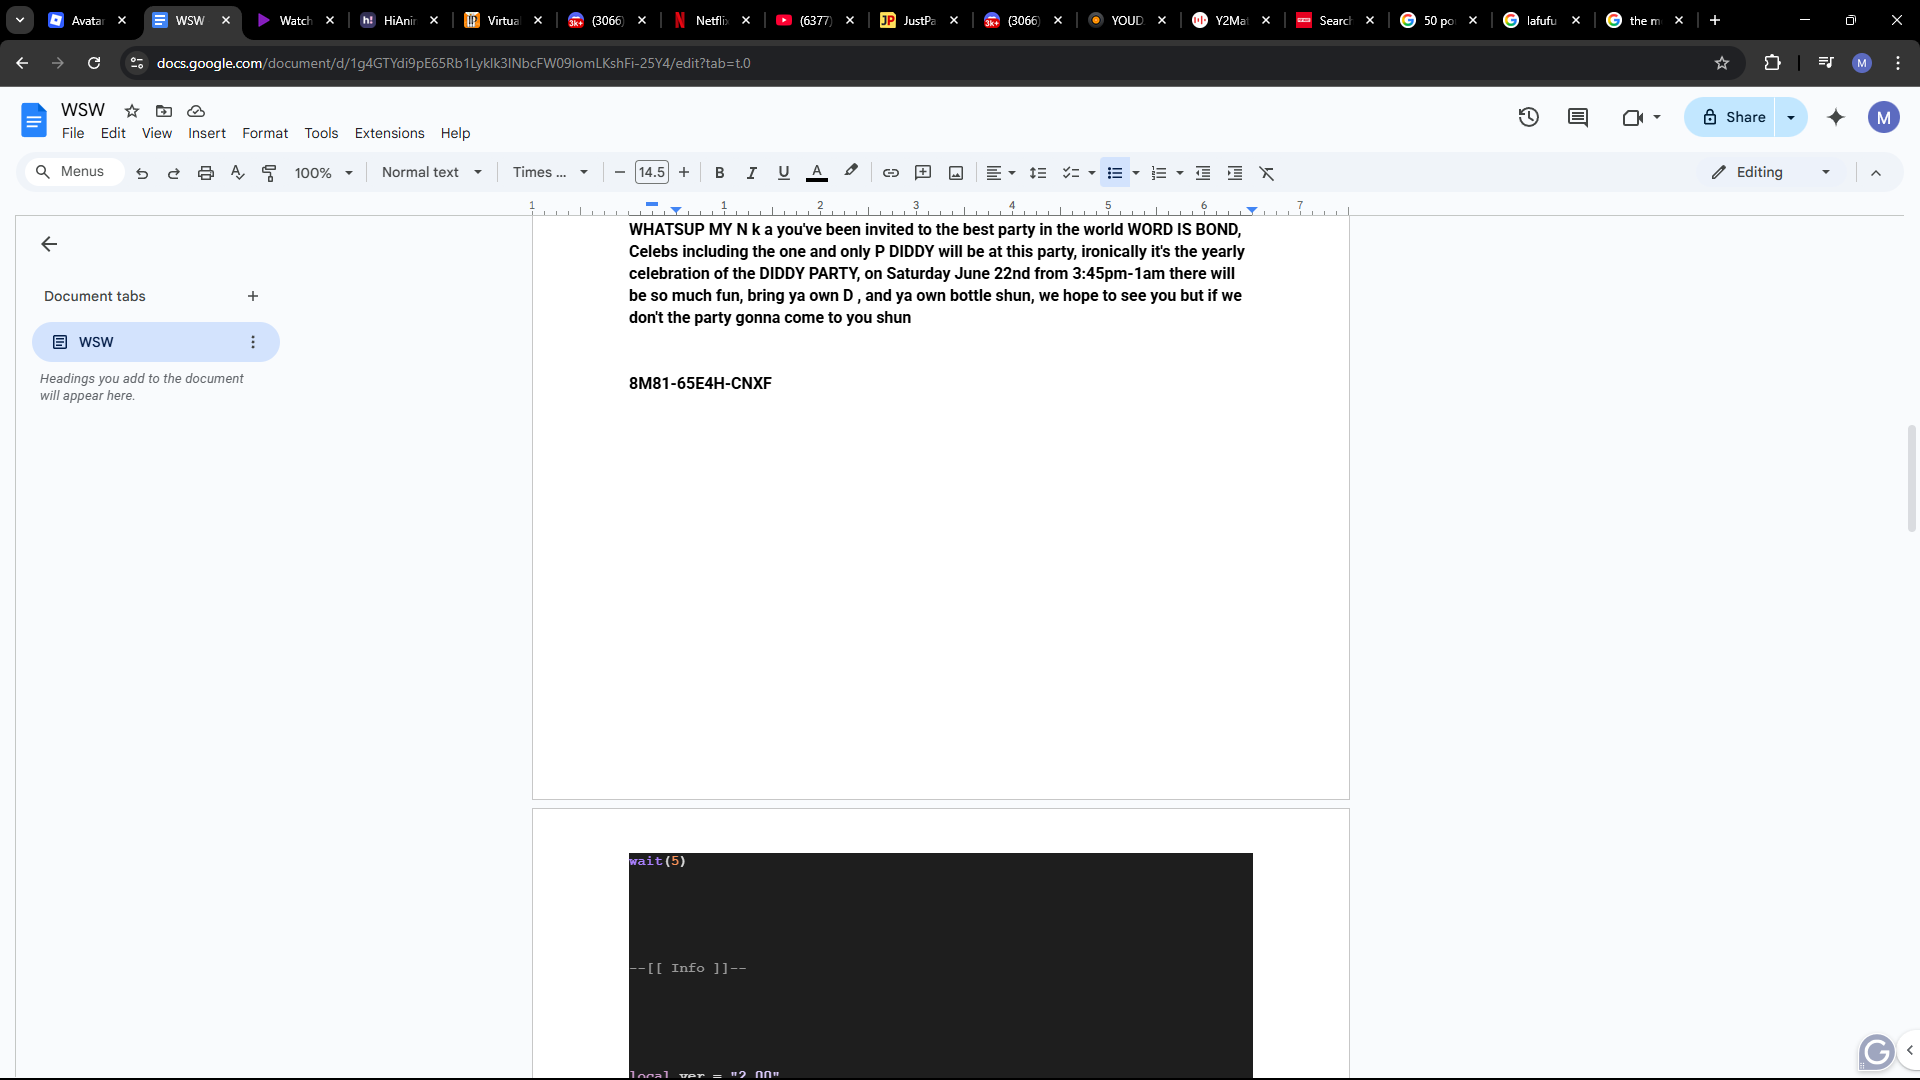
Task: Bookmark this page with the star icon
Action: click(x=1722, y=63)
